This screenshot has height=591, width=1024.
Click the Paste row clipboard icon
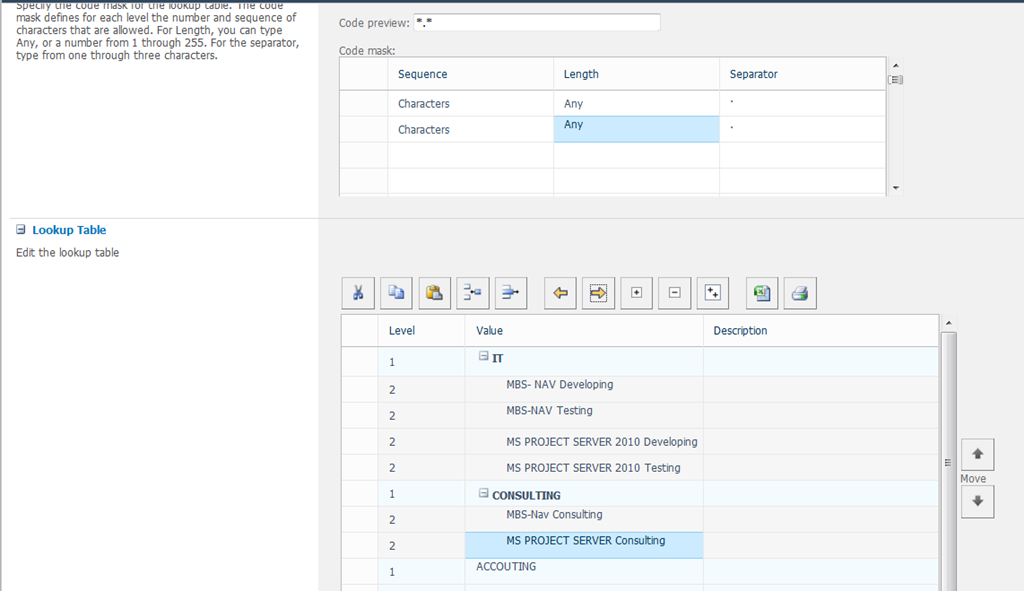[435, 293]
